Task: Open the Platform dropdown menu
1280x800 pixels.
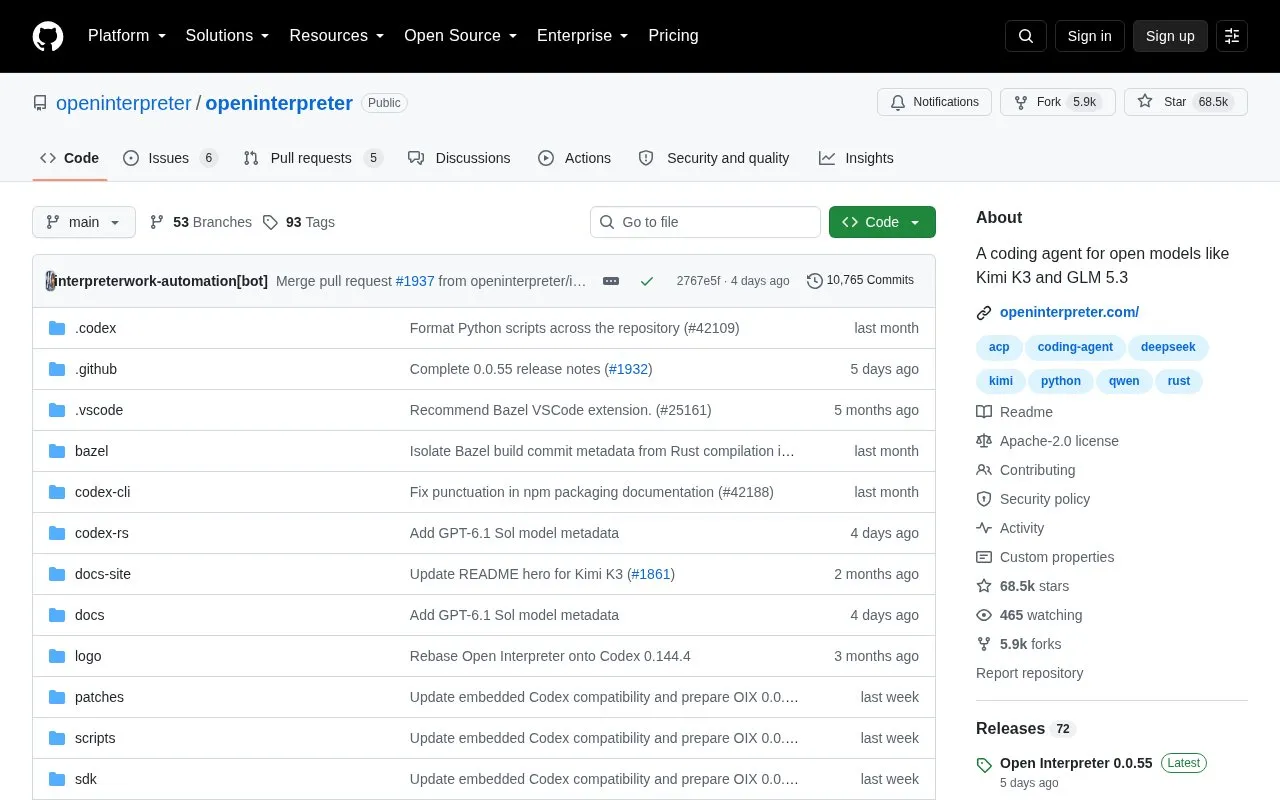Action: coord(127,36)
